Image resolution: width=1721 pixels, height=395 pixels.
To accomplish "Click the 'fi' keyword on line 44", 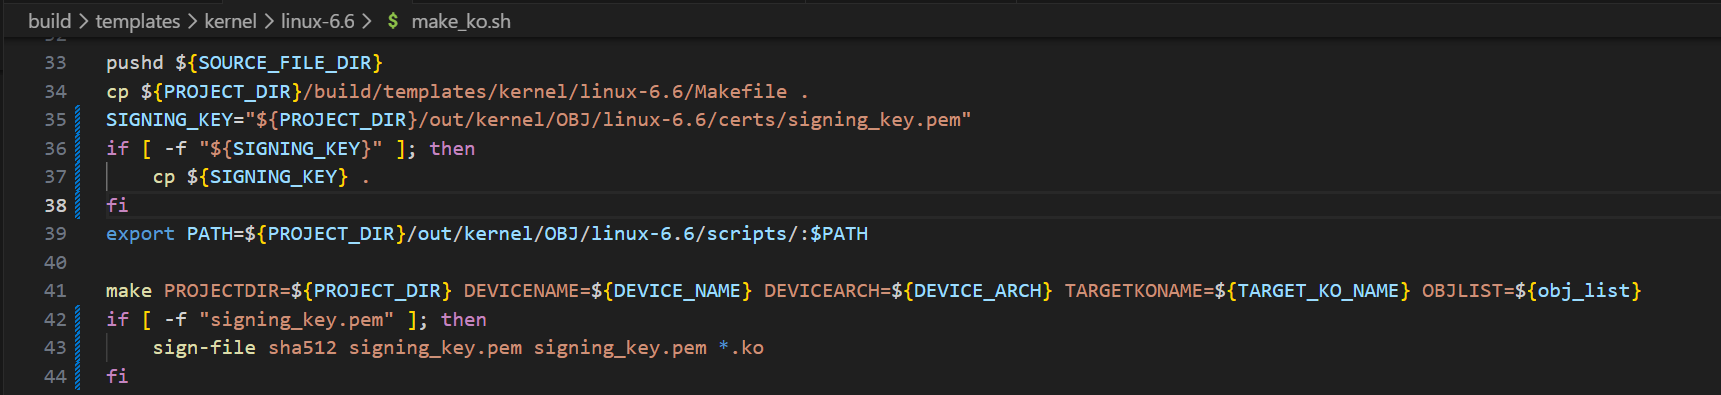I will coord(117,376).
